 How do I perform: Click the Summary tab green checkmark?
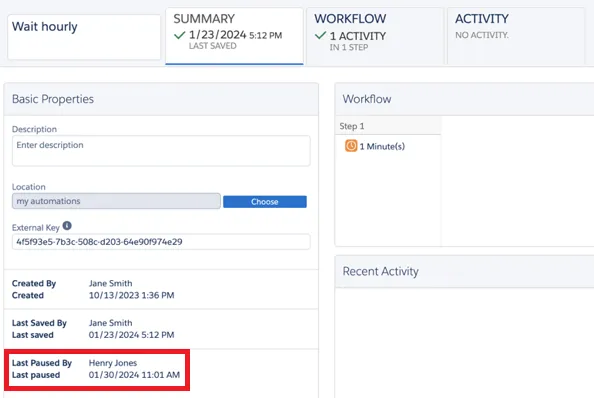[x=179, y=35]
